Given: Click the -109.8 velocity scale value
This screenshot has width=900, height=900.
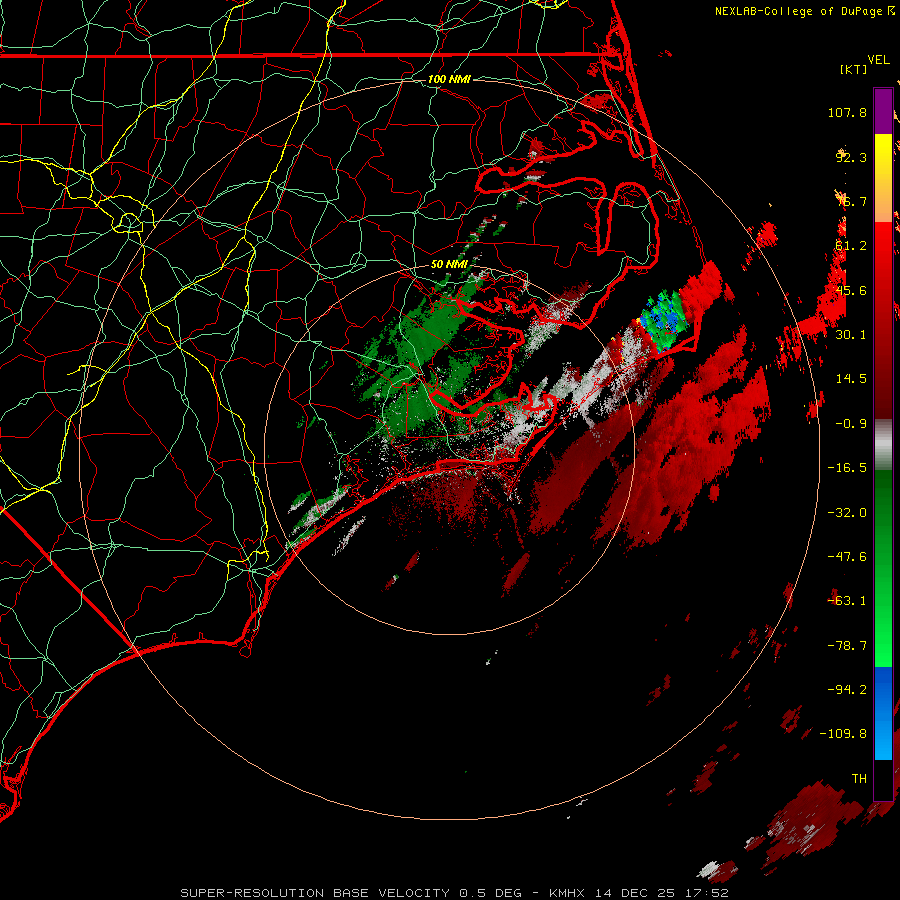Looking at the screenshot, I should [843, 734].
